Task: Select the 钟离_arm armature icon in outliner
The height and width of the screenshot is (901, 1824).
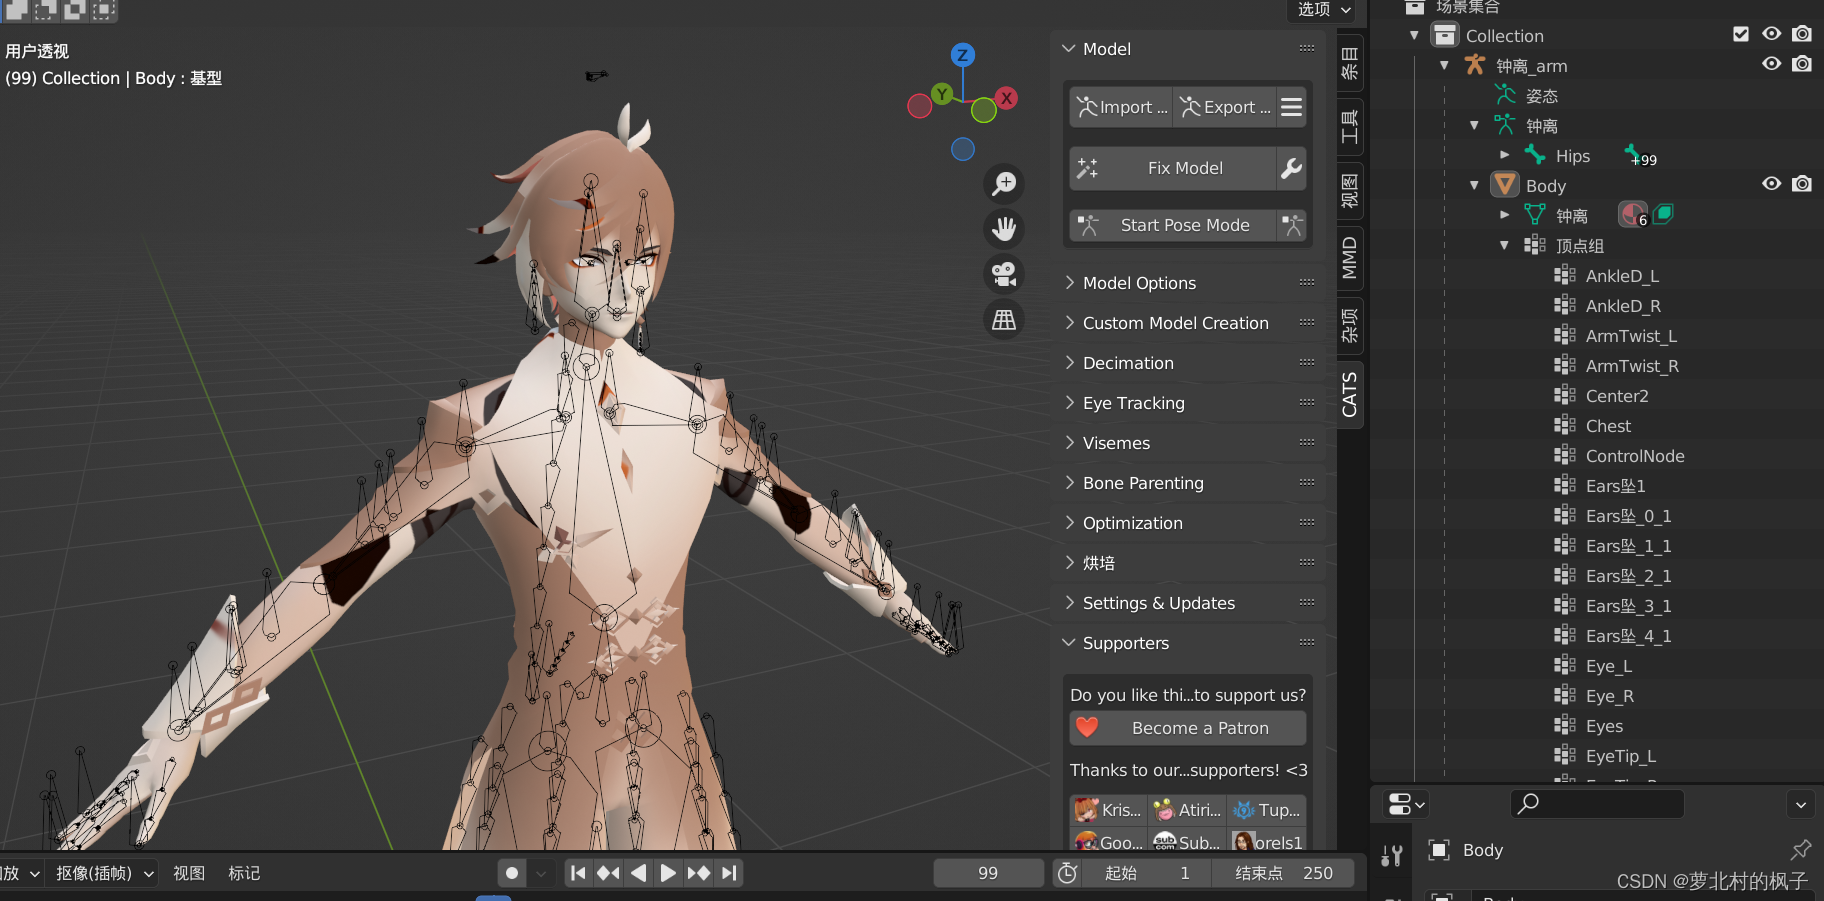Action: pyautogui.click(x=1475, y=65)
